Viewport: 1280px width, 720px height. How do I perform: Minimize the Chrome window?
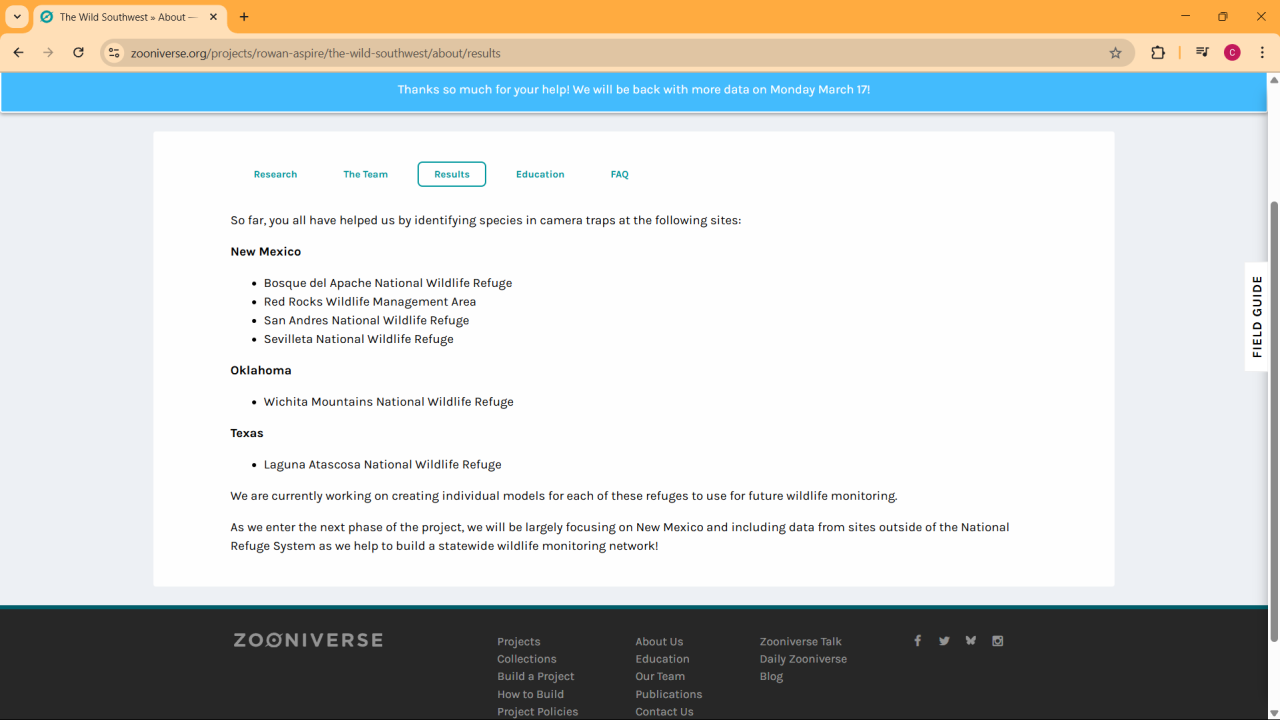[1186, 16]
